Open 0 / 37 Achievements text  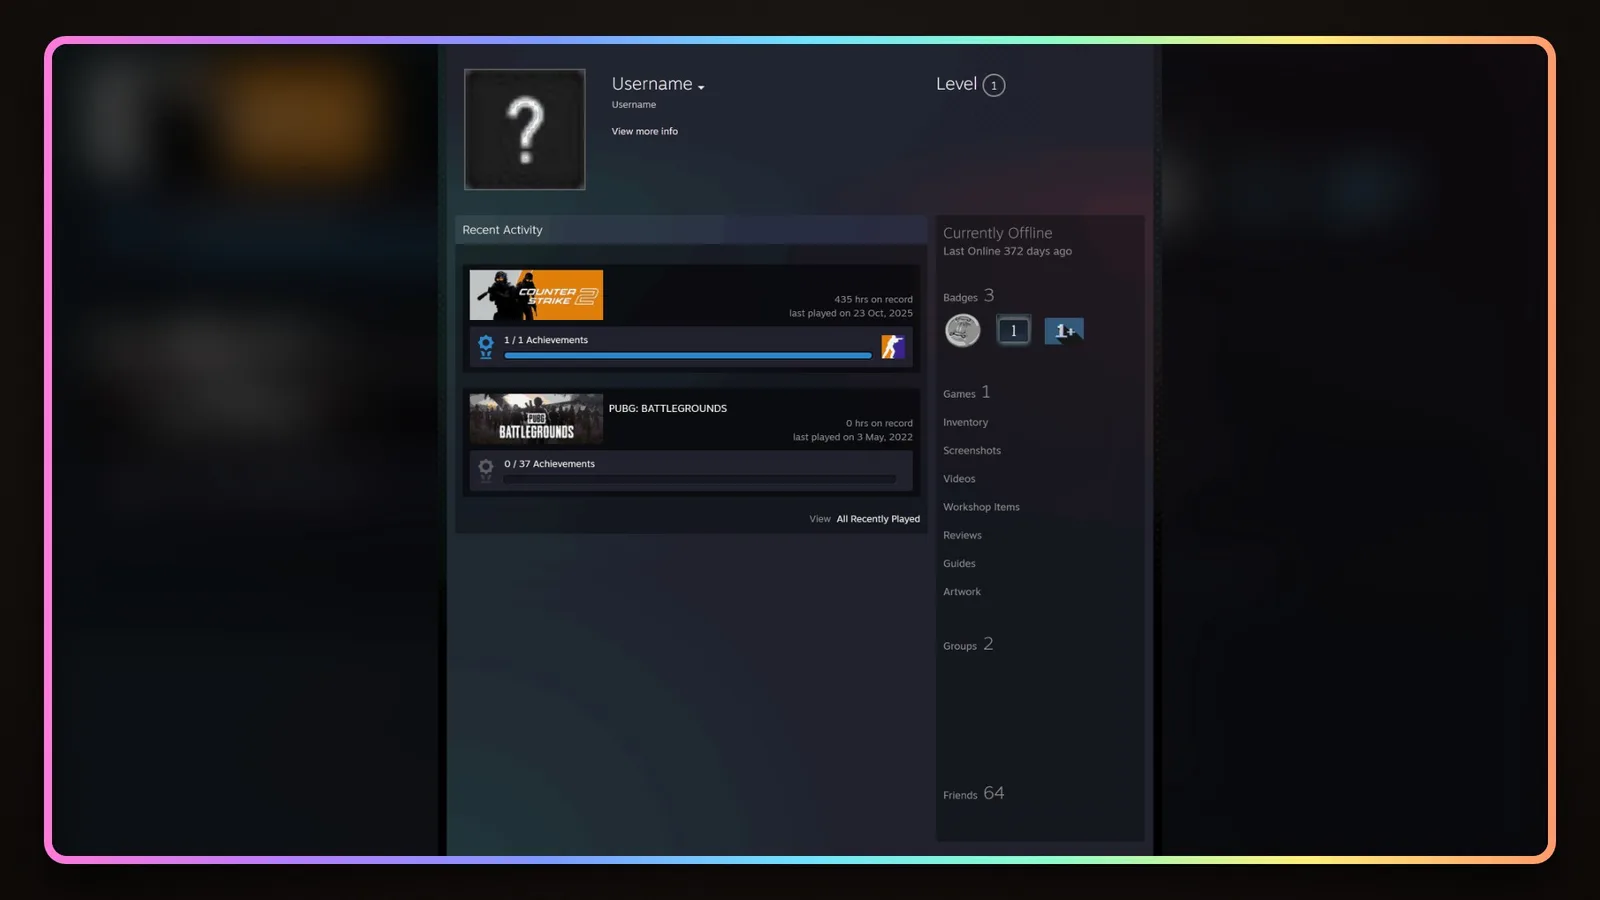(549, 464)
